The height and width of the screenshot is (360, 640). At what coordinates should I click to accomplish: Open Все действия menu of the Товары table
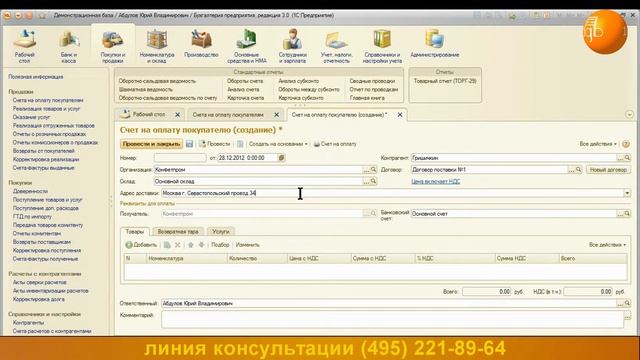pos(607,245)
